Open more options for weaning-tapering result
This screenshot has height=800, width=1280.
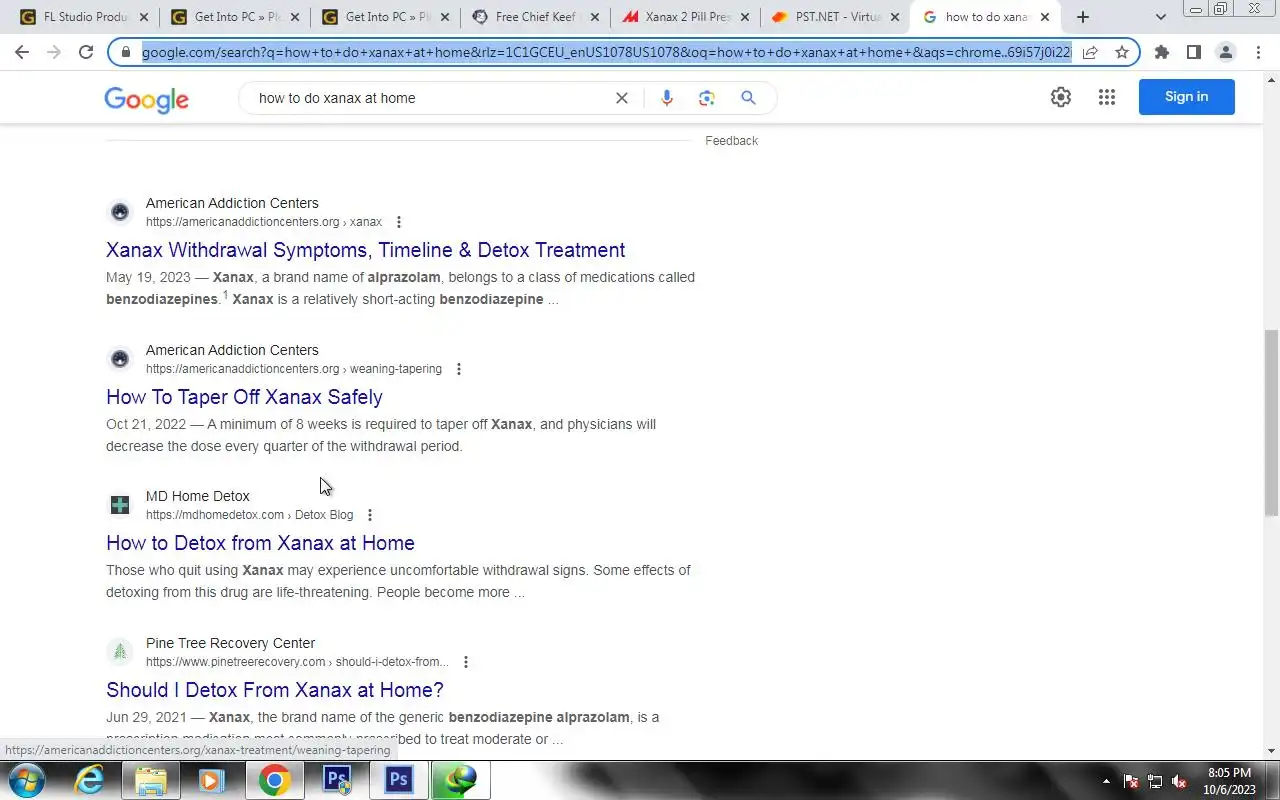[459, 369]
